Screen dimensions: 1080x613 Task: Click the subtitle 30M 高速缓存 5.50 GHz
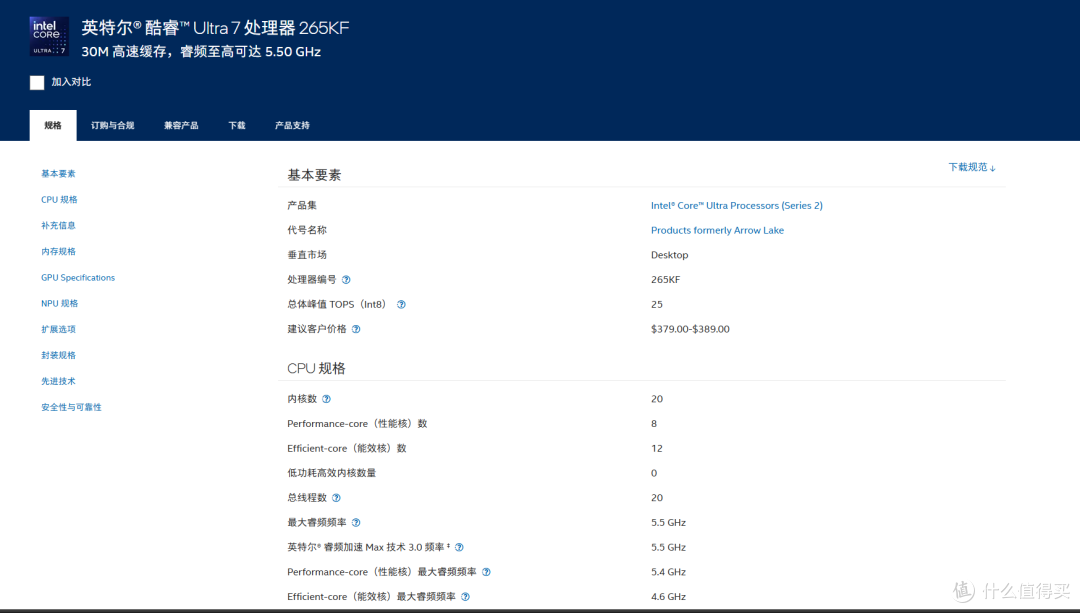pos(201,52)
